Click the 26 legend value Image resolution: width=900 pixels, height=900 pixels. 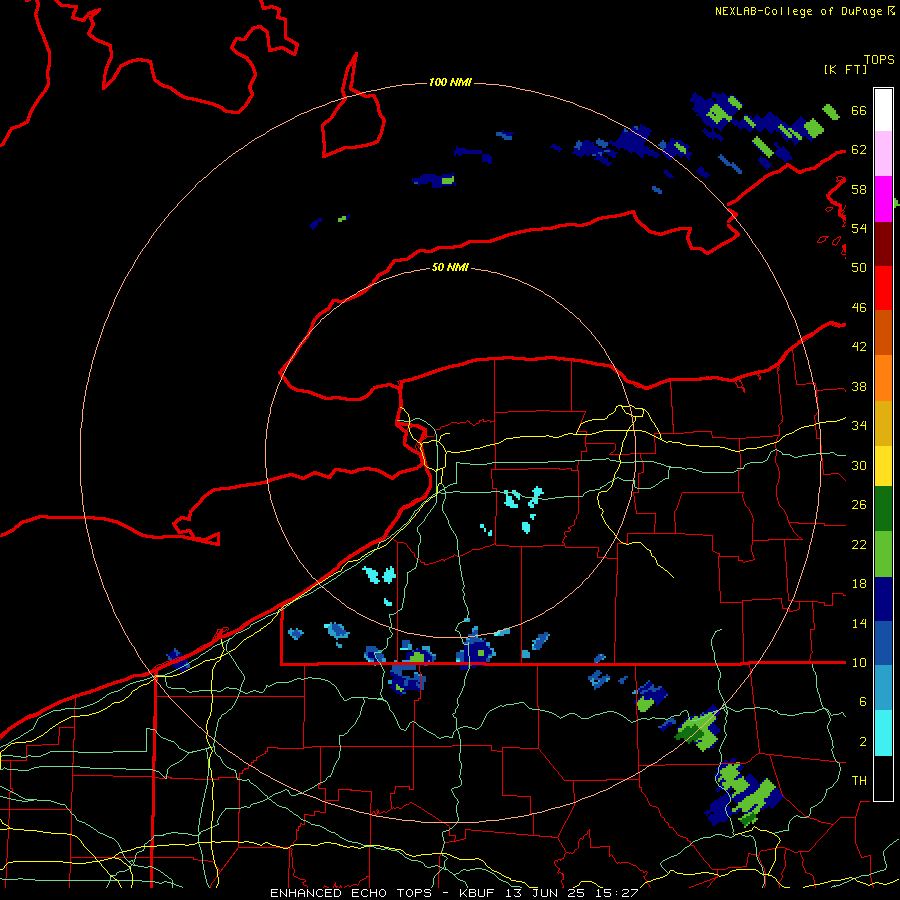pyautogui.click(x=859, y=505)
